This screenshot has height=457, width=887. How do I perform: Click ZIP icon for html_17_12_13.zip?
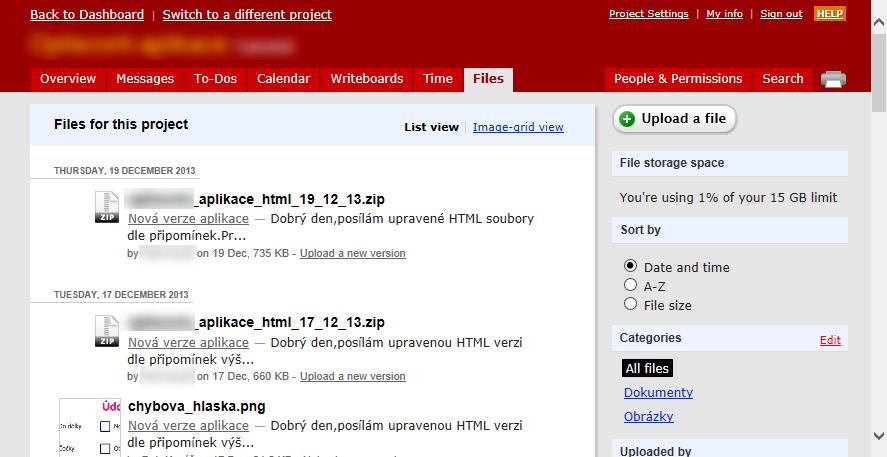[107, 331]
